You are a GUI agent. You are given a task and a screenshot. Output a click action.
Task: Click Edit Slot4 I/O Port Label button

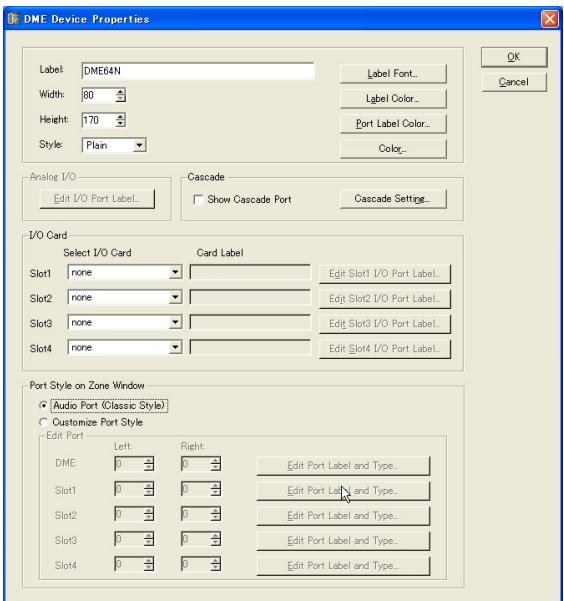(x=385, y=349)
